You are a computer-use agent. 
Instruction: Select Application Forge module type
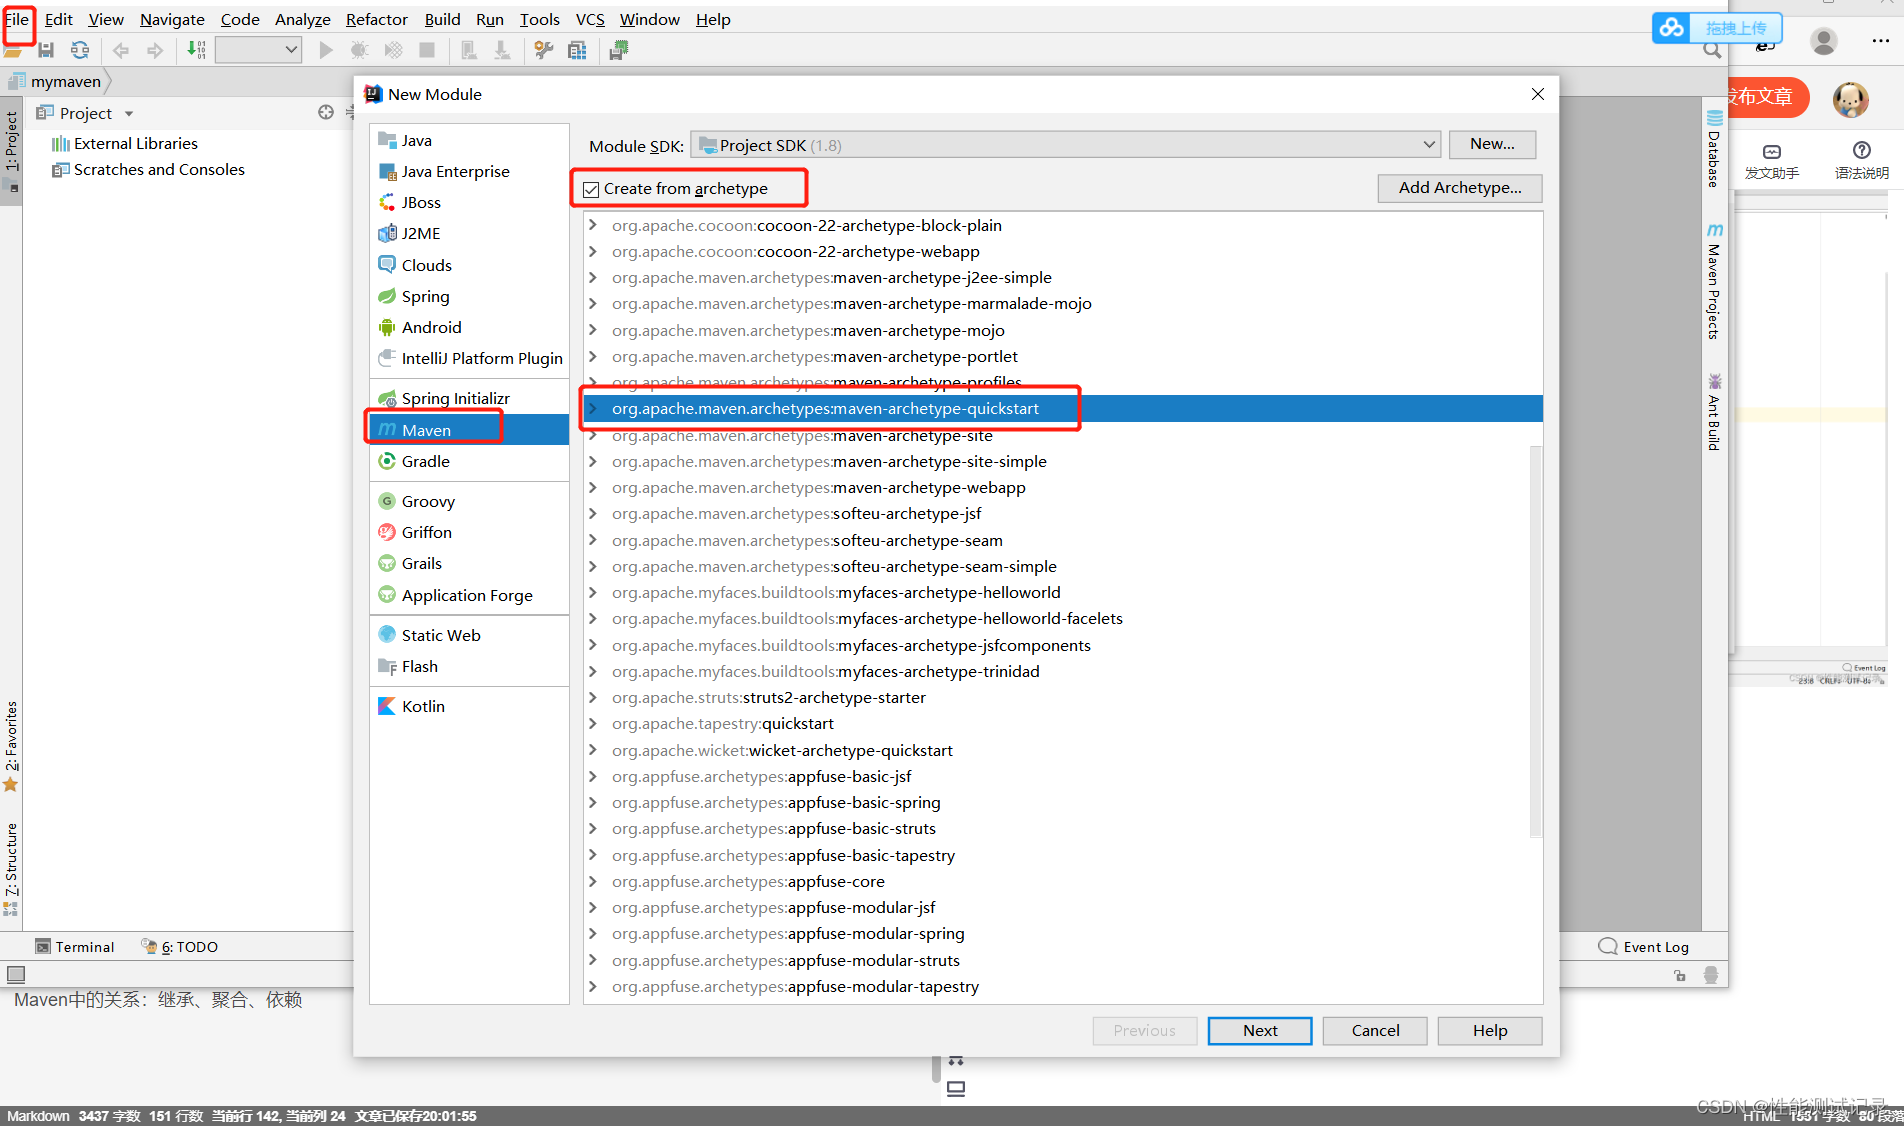[x=469, y=595]
